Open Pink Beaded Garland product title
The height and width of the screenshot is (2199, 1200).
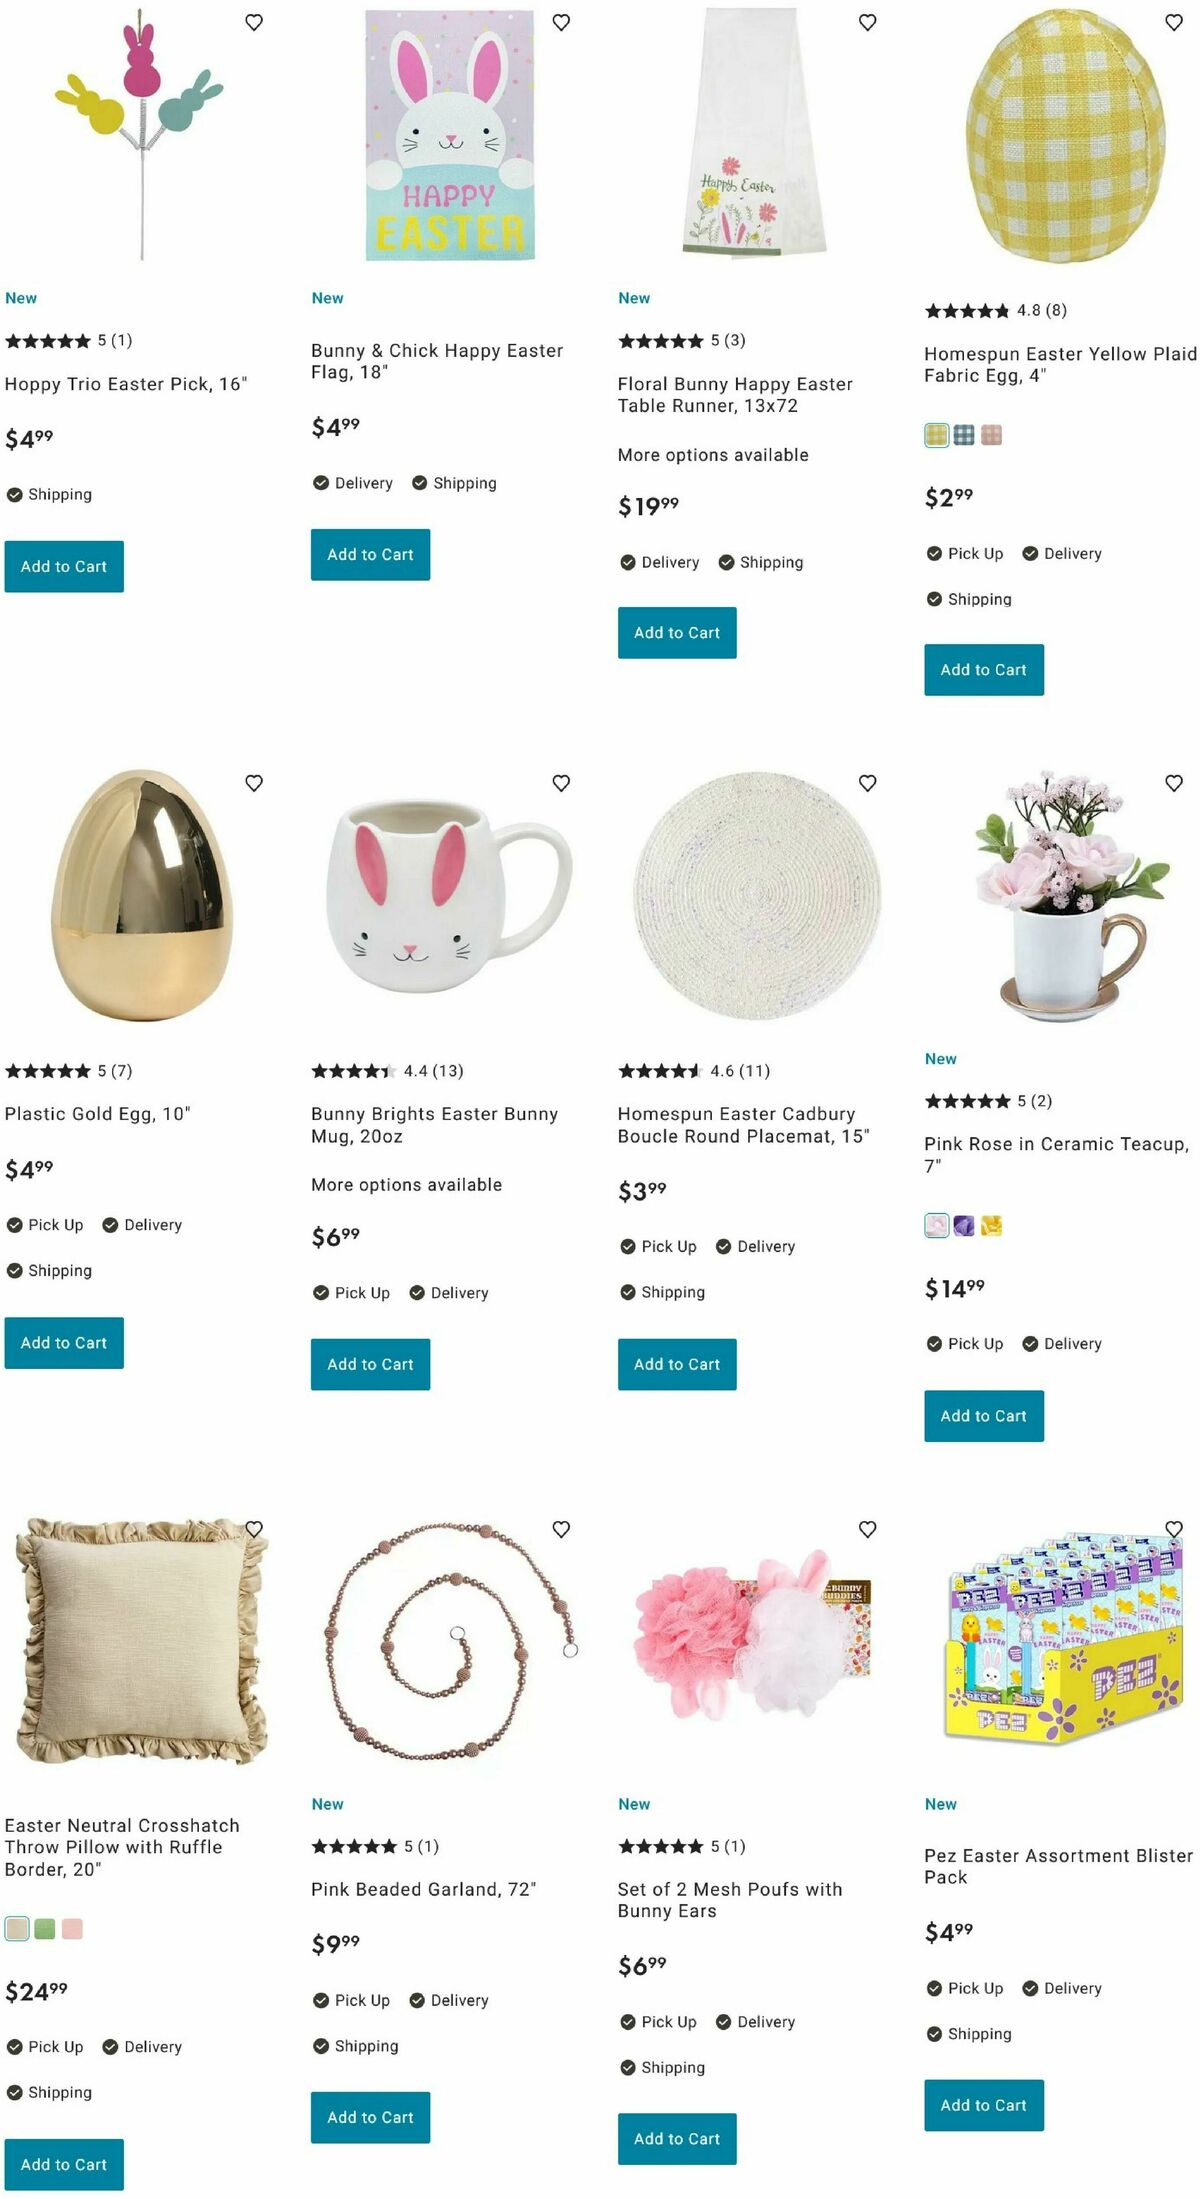point(423,1889)
